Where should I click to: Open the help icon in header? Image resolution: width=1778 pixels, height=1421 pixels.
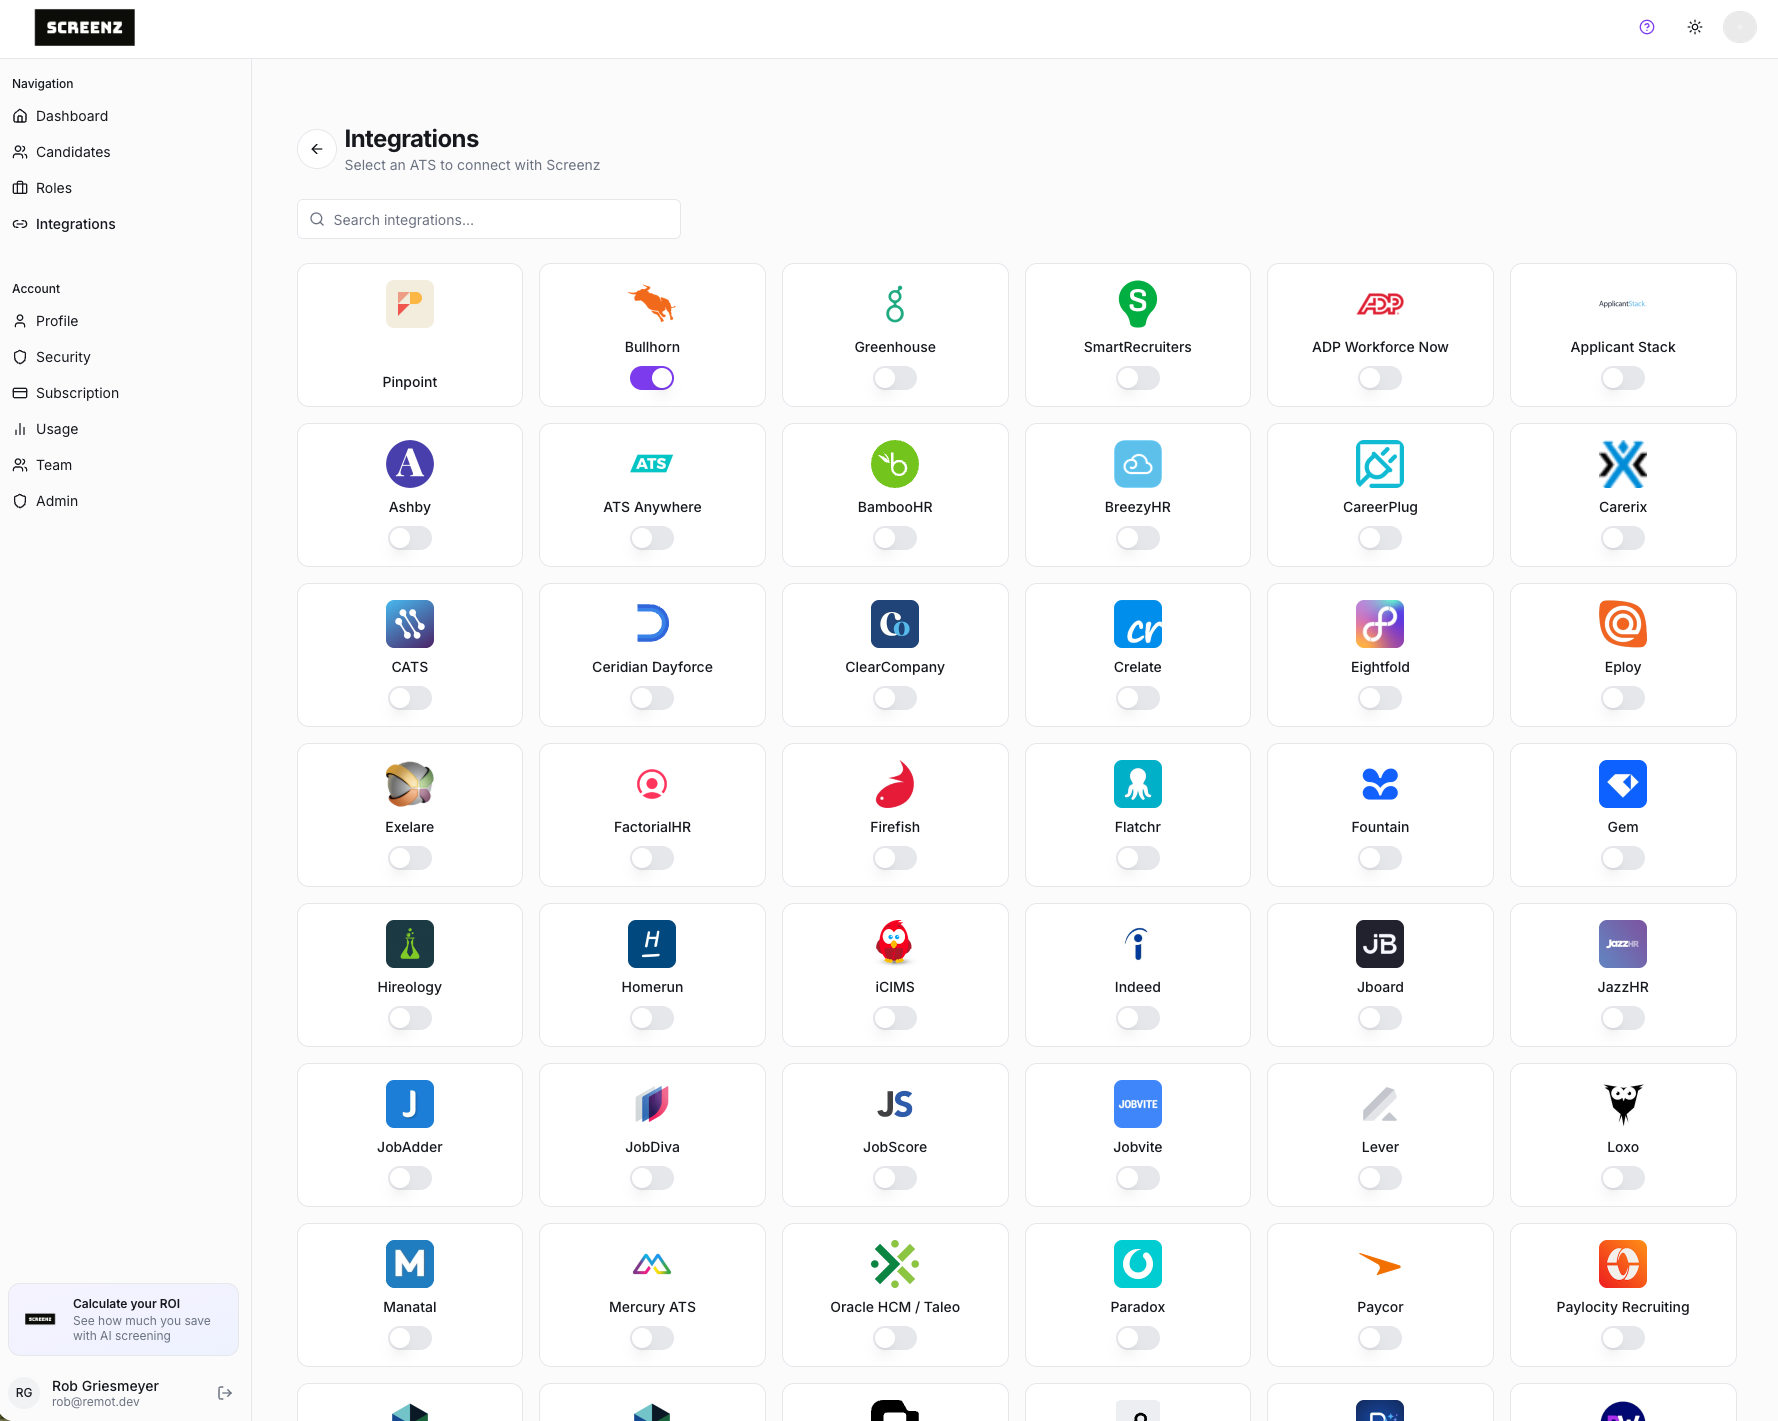point(1647,27)
